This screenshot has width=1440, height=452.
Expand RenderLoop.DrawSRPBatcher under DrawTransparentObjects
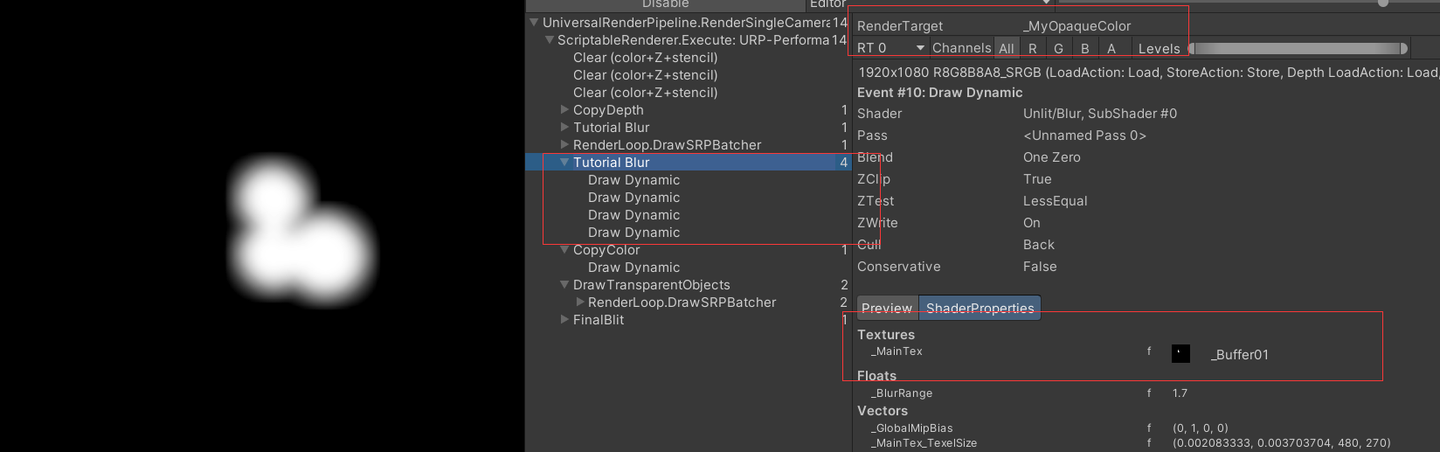click(580, 302)
